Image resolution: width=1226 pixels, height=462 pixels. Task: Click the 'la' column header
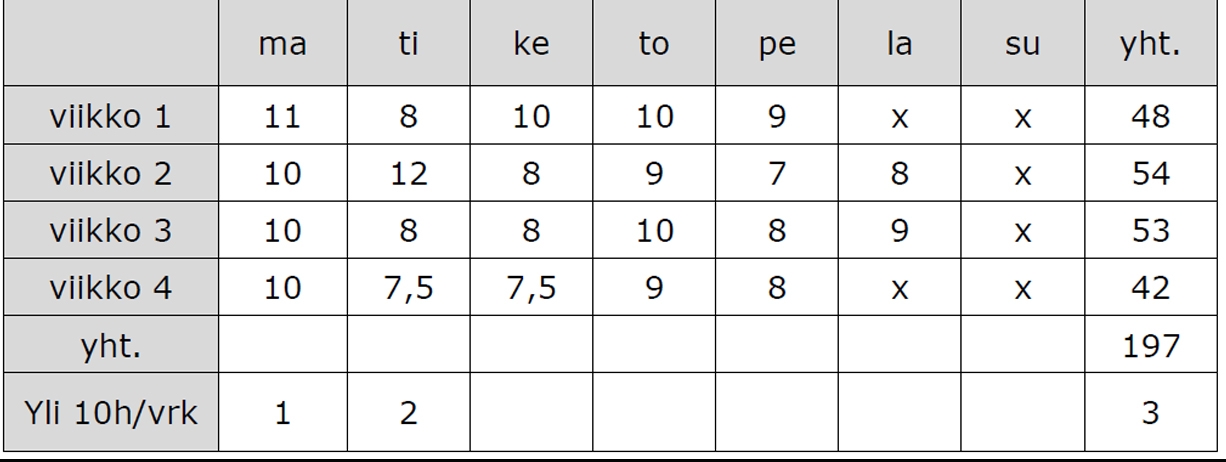tap(899, 46)
